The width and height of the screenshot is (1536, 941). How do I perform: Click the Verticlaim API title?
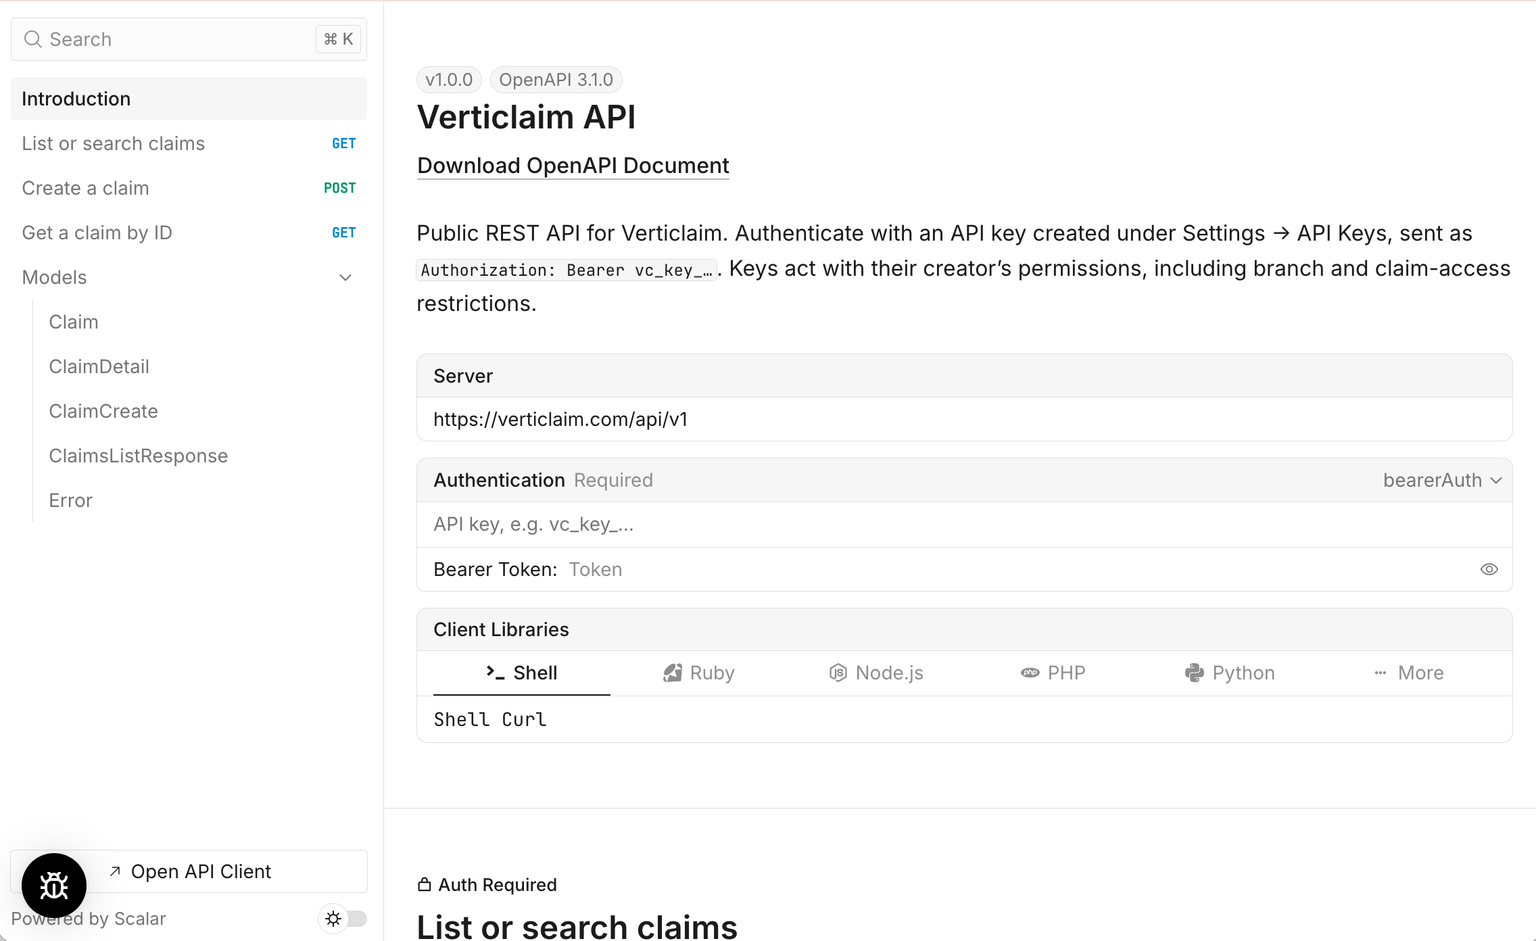pyautogui.click(x=526, y=117)
